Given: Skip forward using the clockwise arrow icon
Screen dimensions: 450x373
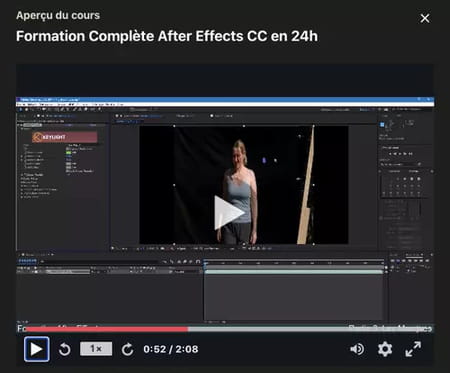Looking at the screenshot, I should [x=127, y=349].
